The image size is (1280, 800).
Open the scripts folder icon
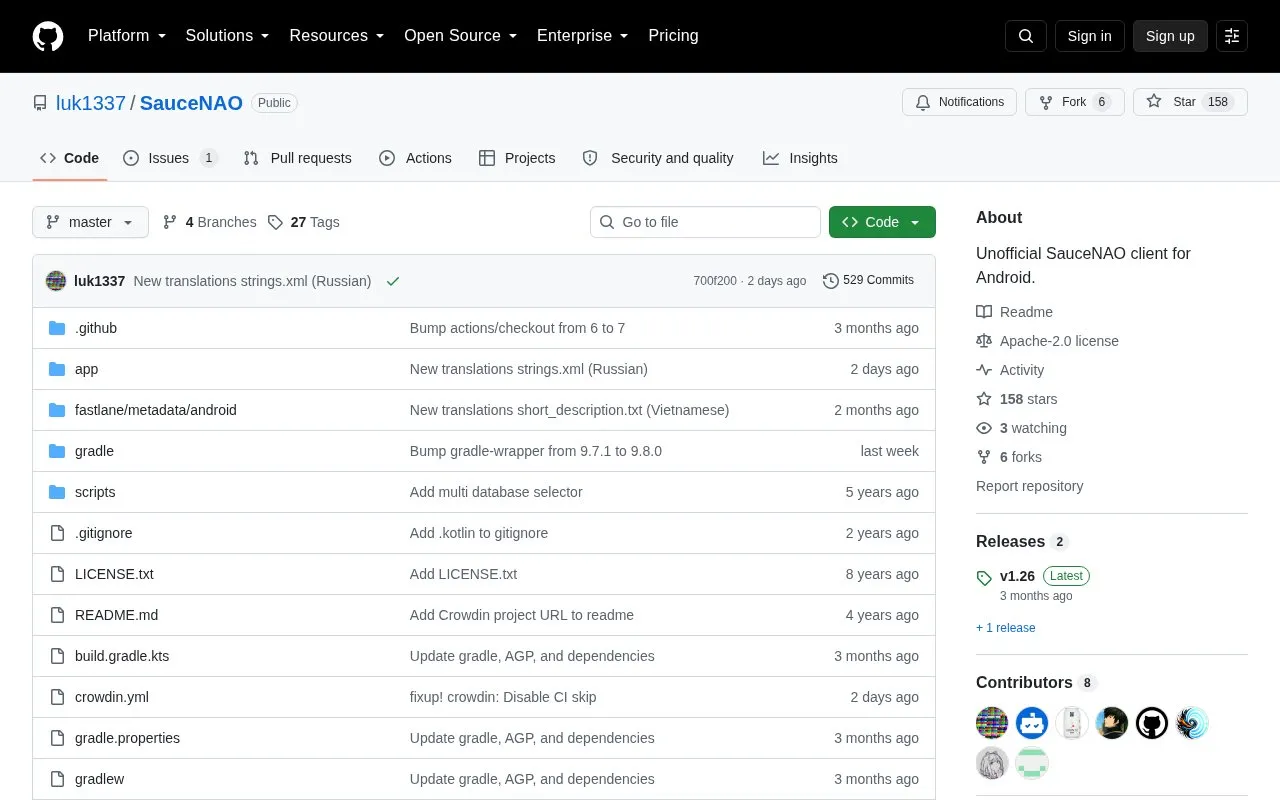pos(57,492)
